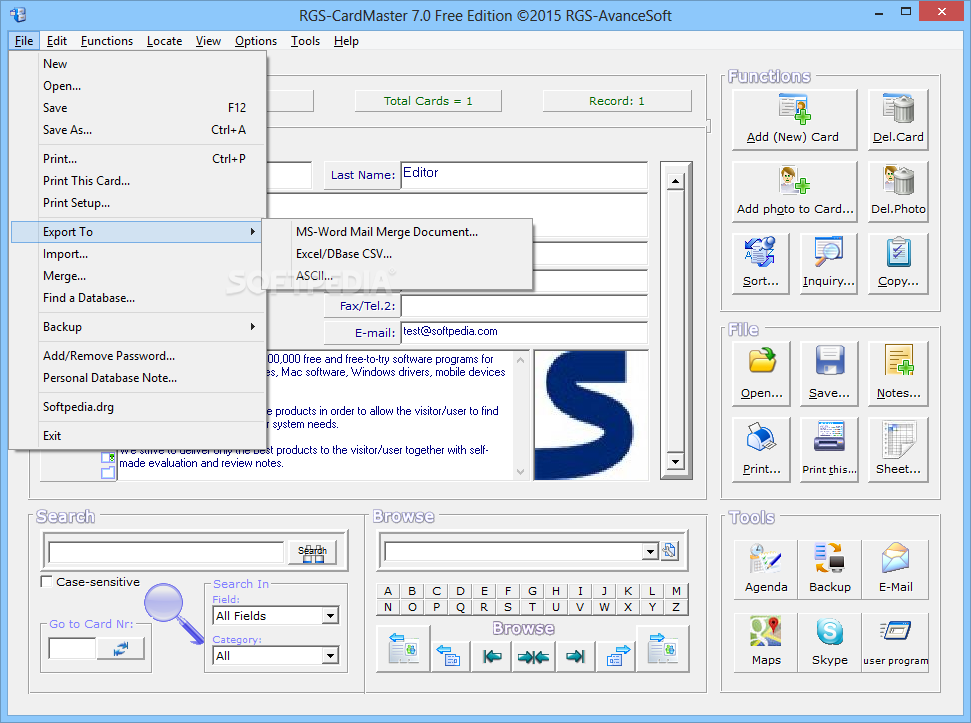Launch the user program tool
This screenshot has width=971, height=723.
[895, 642]
